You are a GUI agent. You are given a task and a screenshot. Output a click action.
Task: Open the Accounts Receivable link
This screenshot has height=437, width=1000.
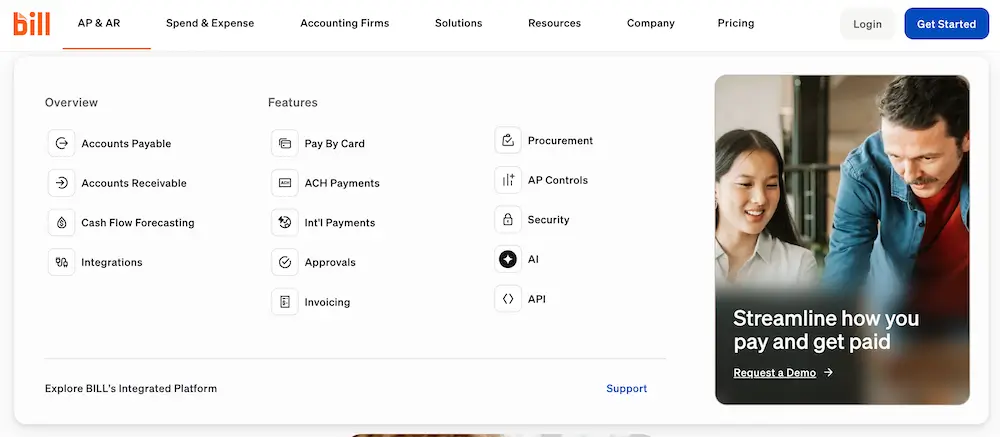[134, 183]
